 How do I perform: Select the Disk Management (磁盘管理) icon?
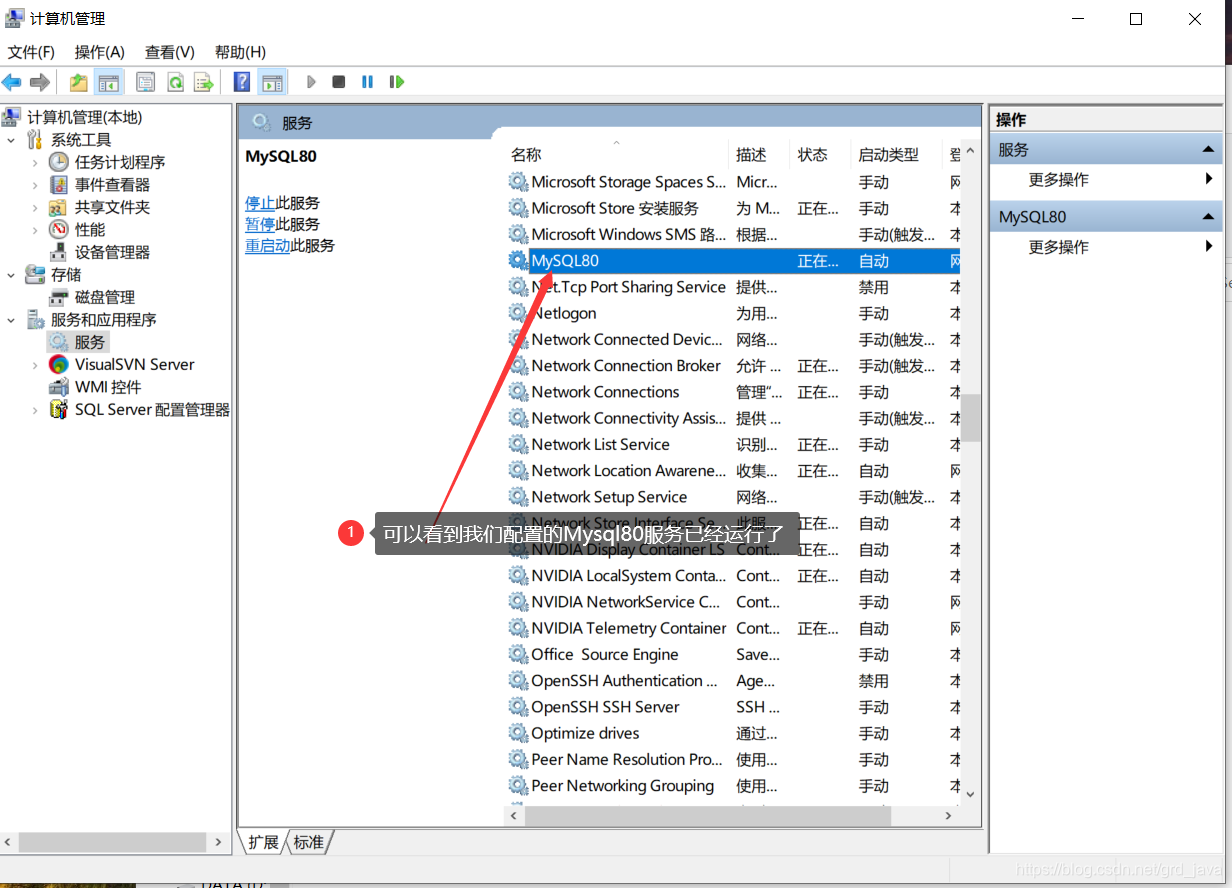click(x=59, y=297)
